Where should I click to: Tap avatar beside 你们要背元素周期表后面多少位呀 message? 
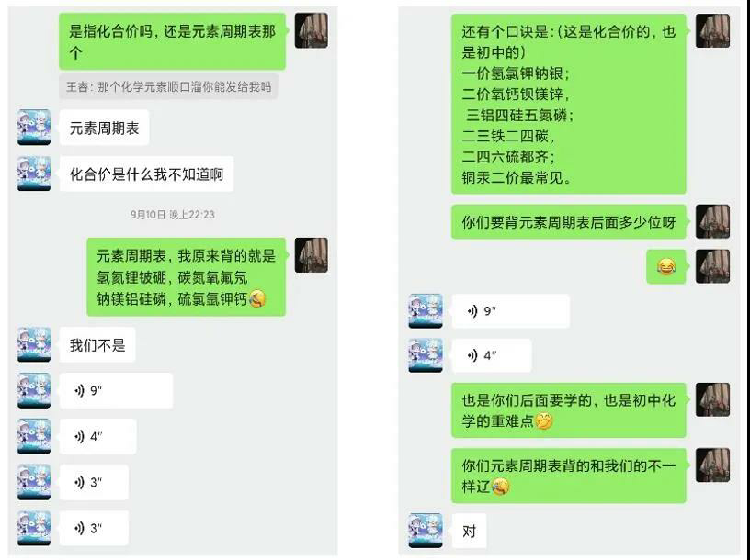tap(713, 222)
